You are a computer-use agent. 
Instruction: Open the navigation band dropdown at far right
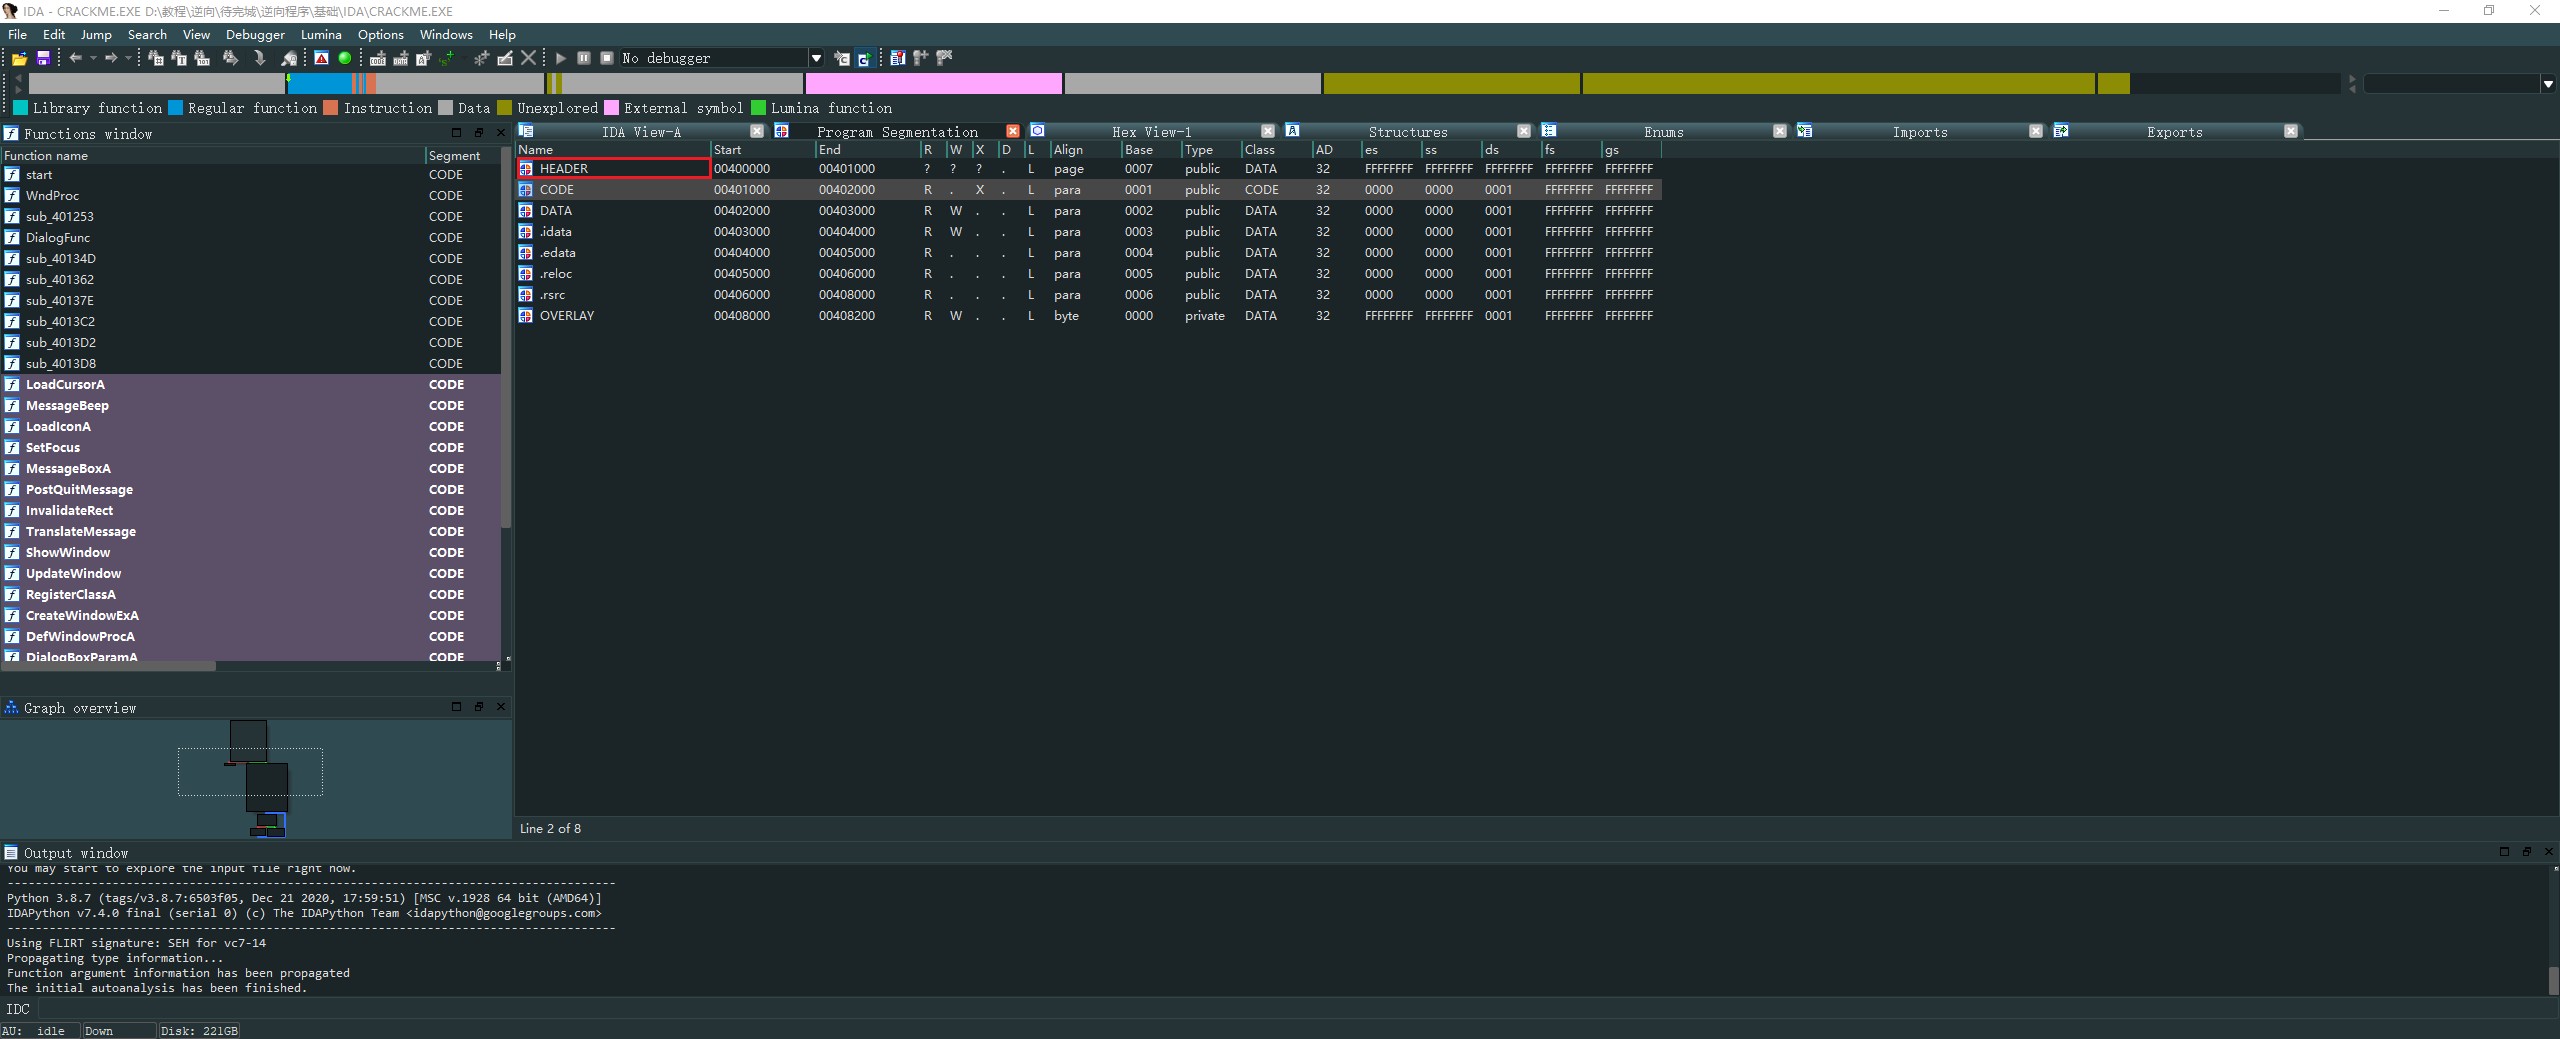click(2548, 84)
